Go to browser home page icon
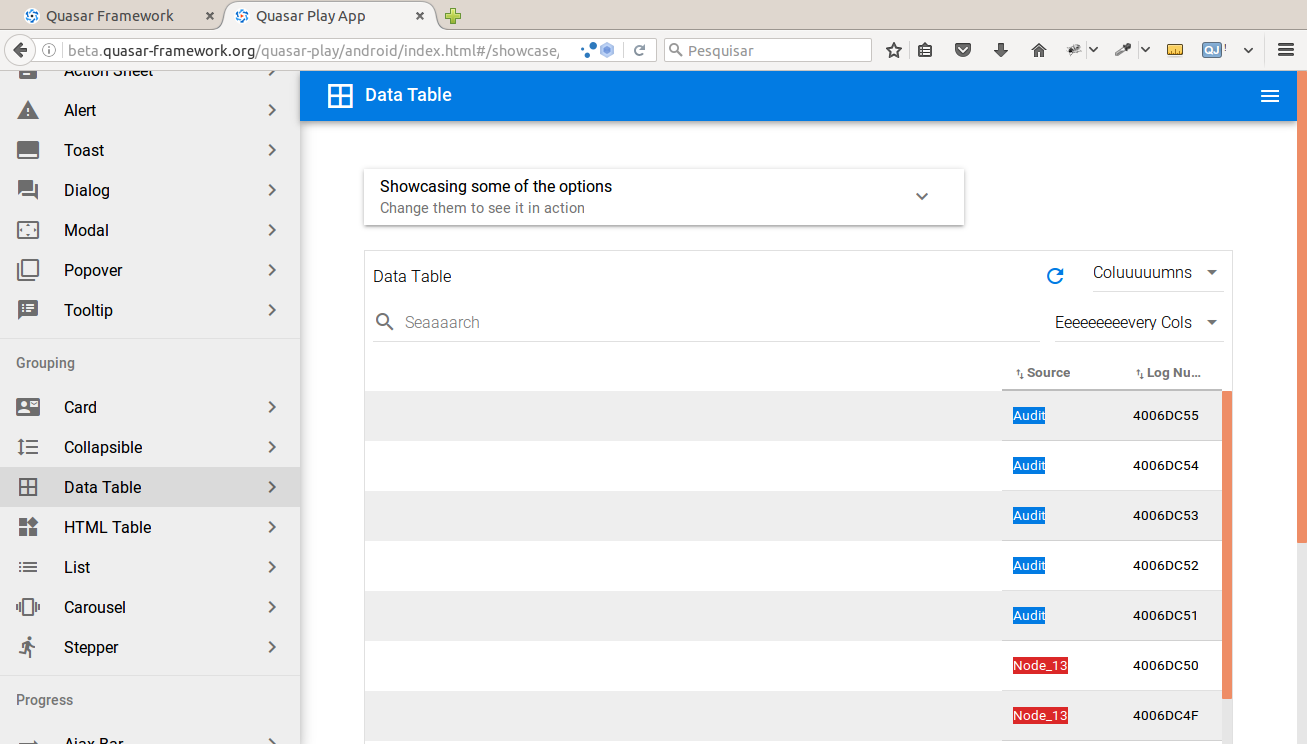The height and width of the screenshot is (744, 1307). 1039,50
